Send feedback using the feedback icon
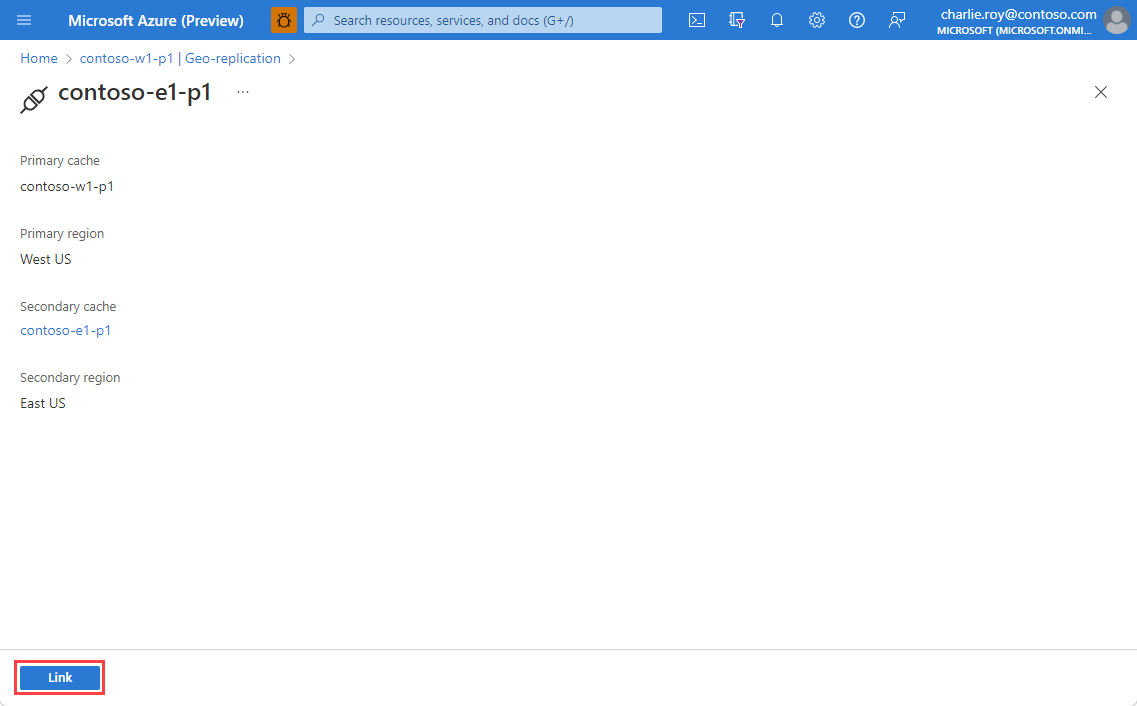 (x=897, y=20)
